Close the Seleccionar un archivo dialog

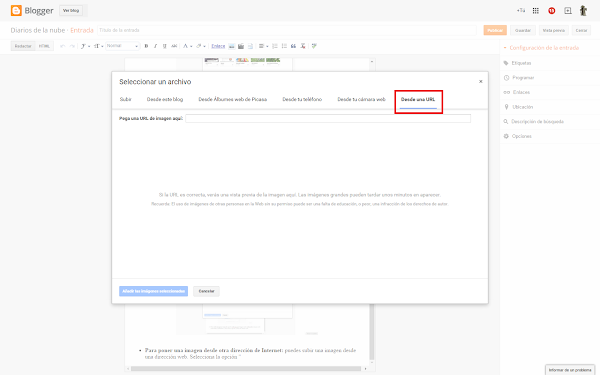(x=481, y=82)
